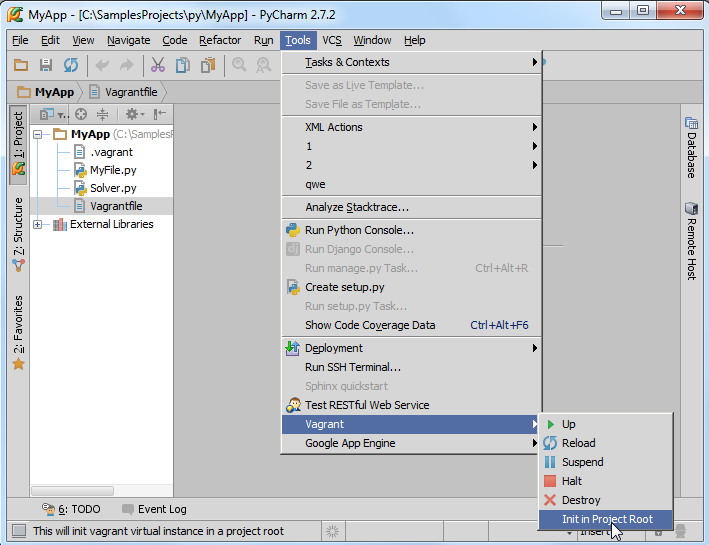Expand XML Actions submenu

pos(411,127)
